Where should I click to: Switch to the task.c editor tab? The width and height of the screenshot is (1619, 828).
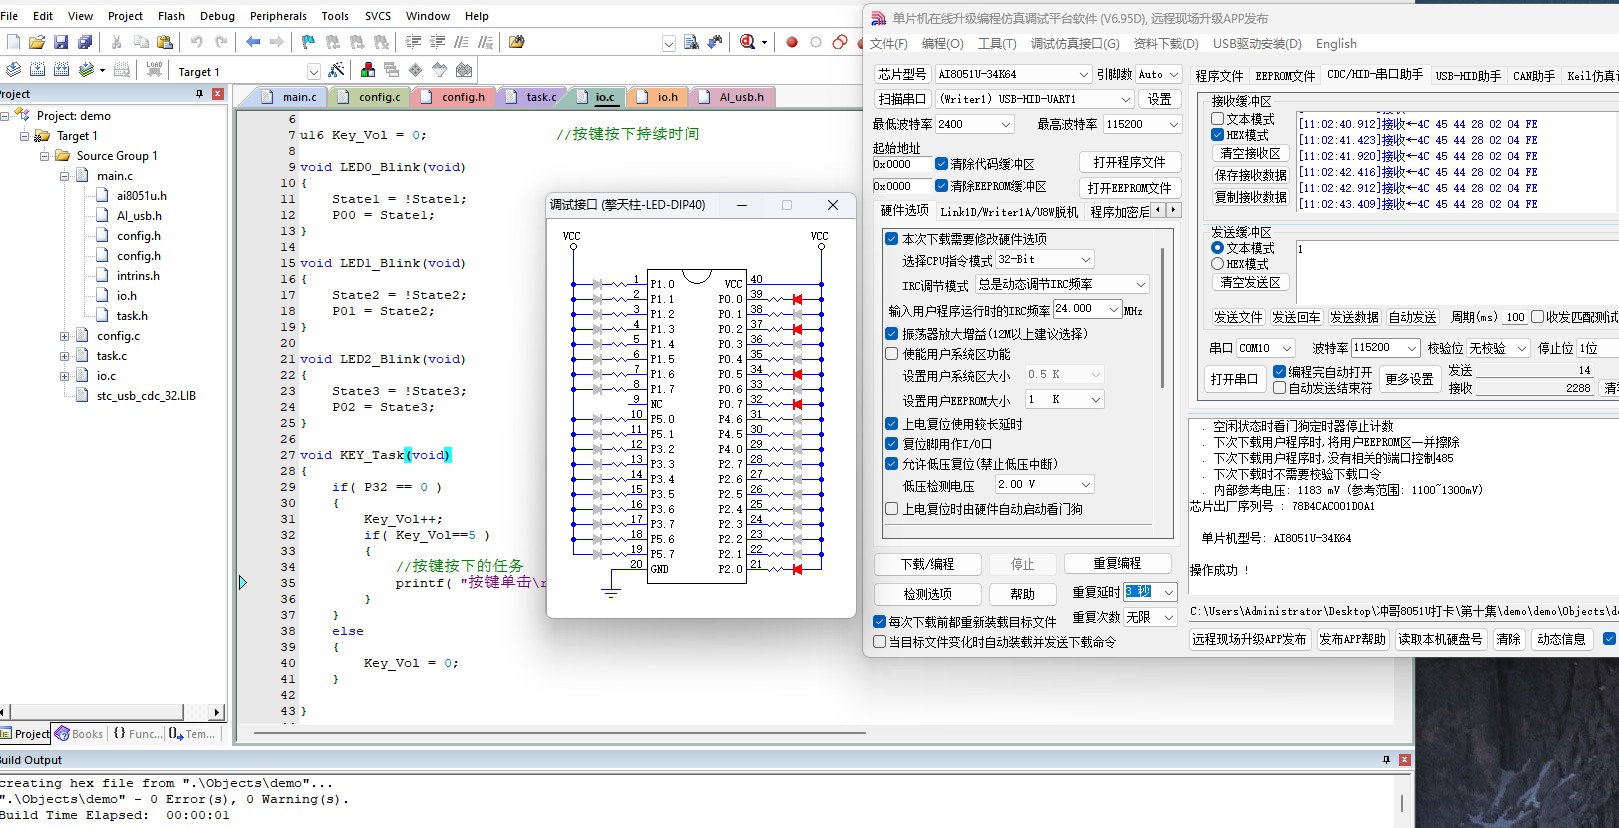[532, 97]
